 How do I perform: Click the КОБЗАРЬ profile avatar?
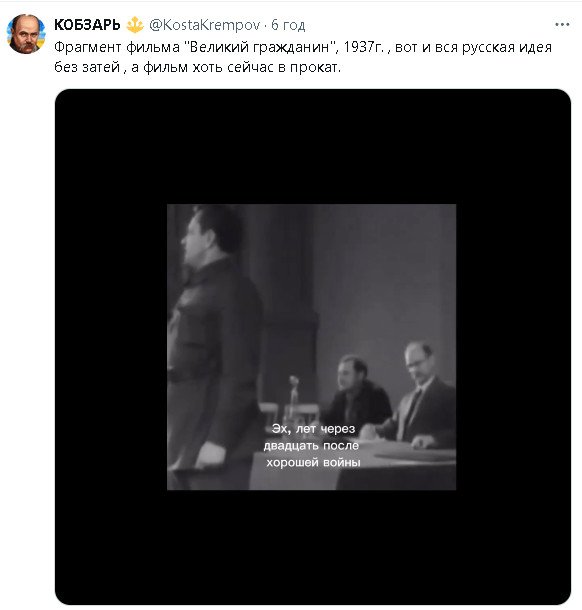(26, 34)
